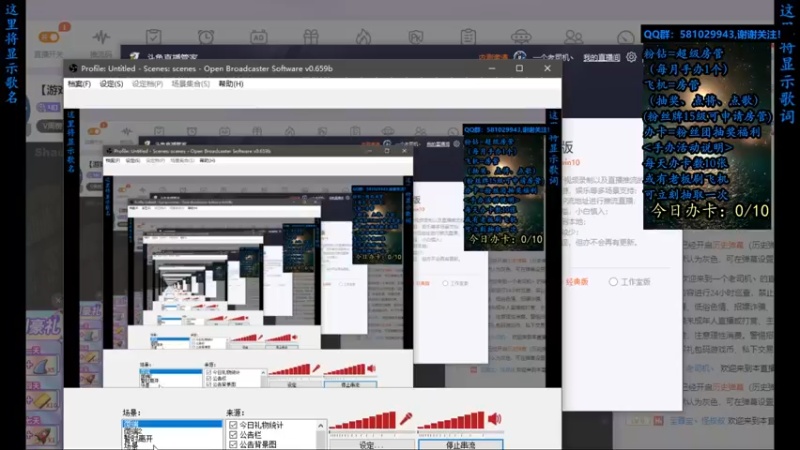Click the AD icon in the Douyu toolbar
This screenshot has width=800, height=450.
pyautogui.click(x=259, y=37)
